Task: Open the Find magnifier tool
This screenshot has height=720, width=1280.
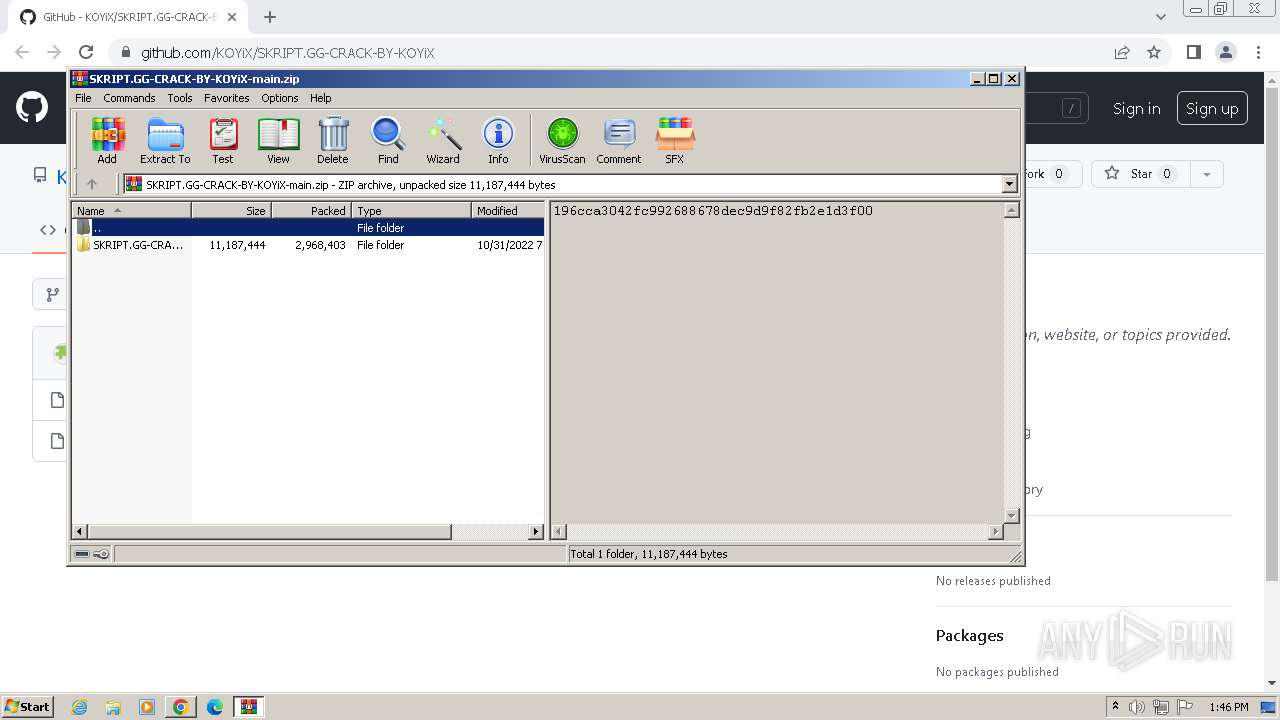Action: (388, 140)
